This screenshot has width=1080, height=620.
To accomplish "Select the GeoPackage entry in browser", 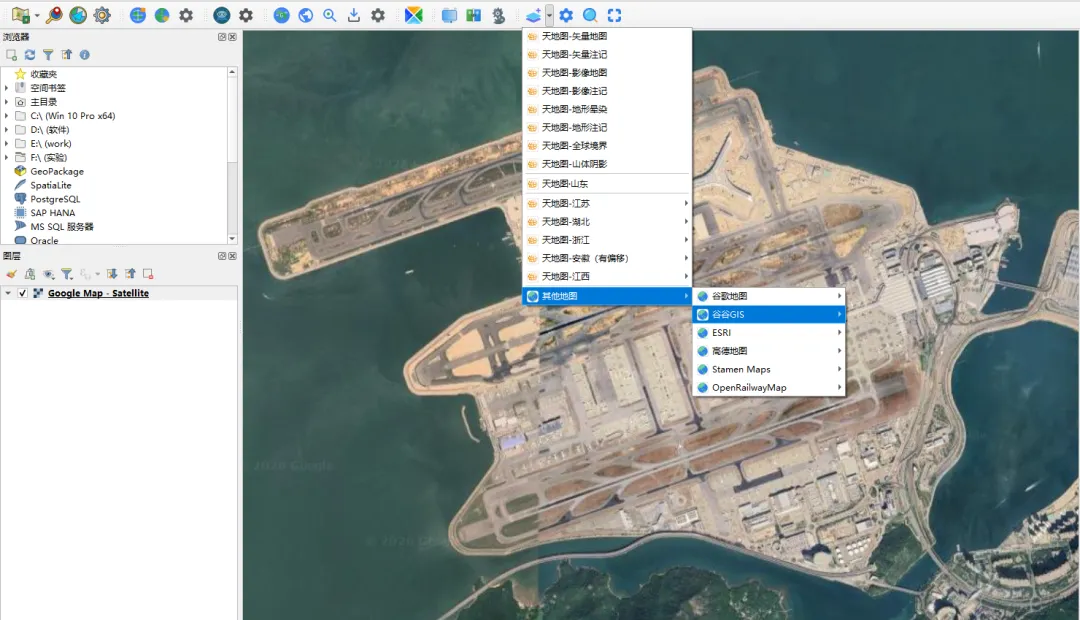I will point(58,171).
